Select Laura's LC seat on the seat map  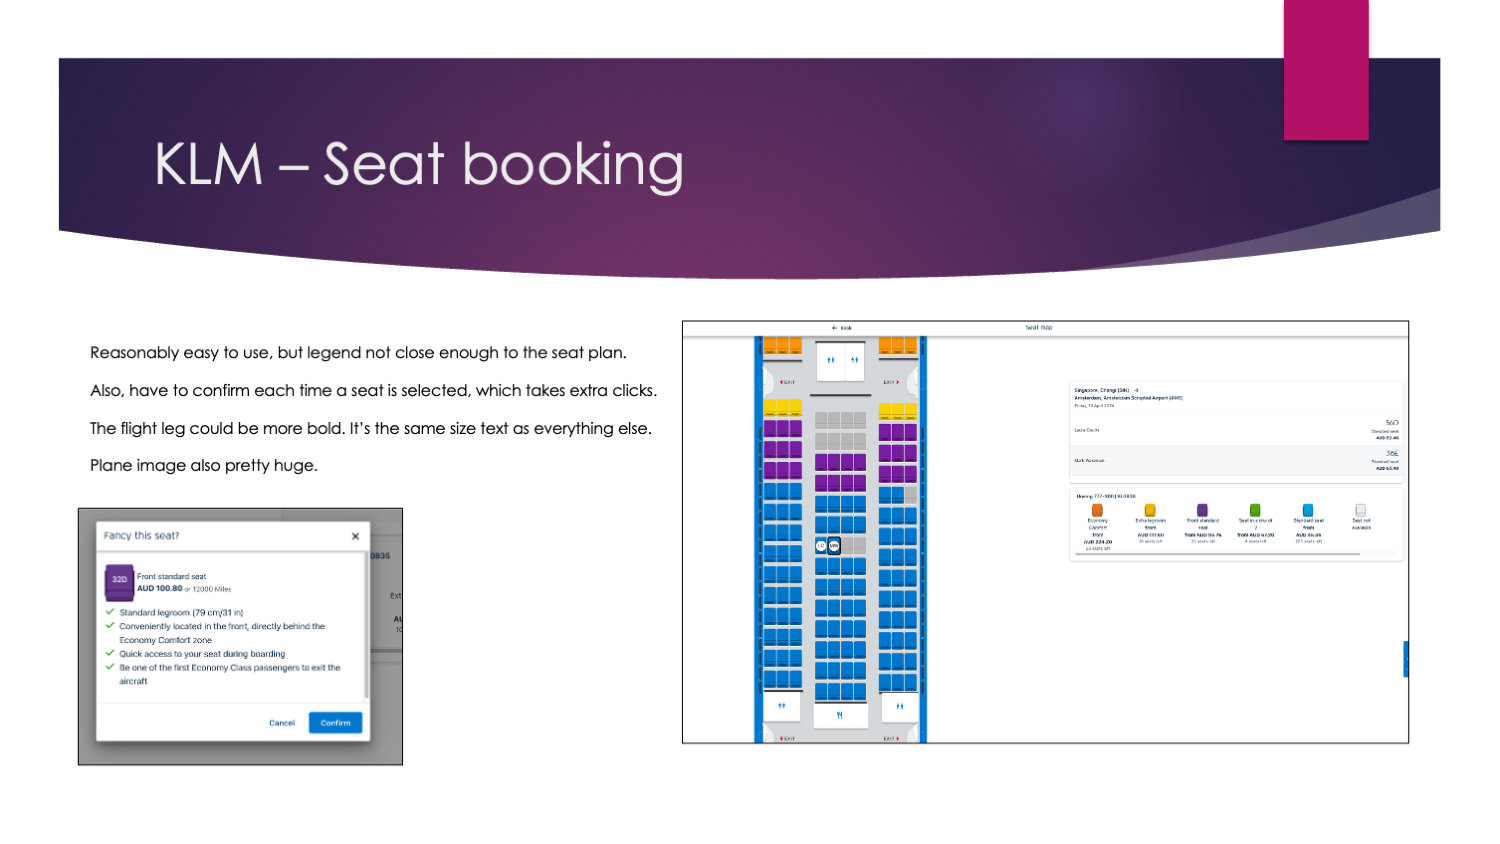pos(821,545)
